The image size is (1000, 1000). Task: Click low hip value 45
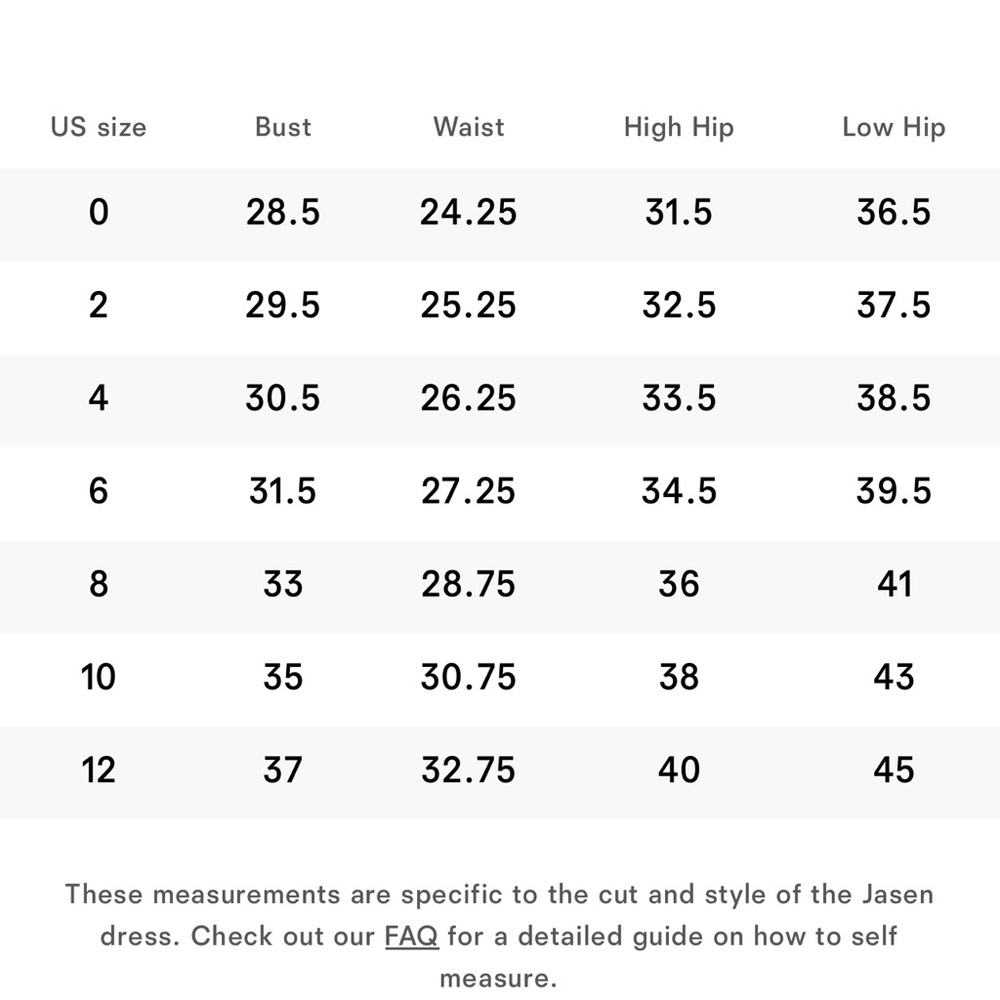(x=893, y=770)
